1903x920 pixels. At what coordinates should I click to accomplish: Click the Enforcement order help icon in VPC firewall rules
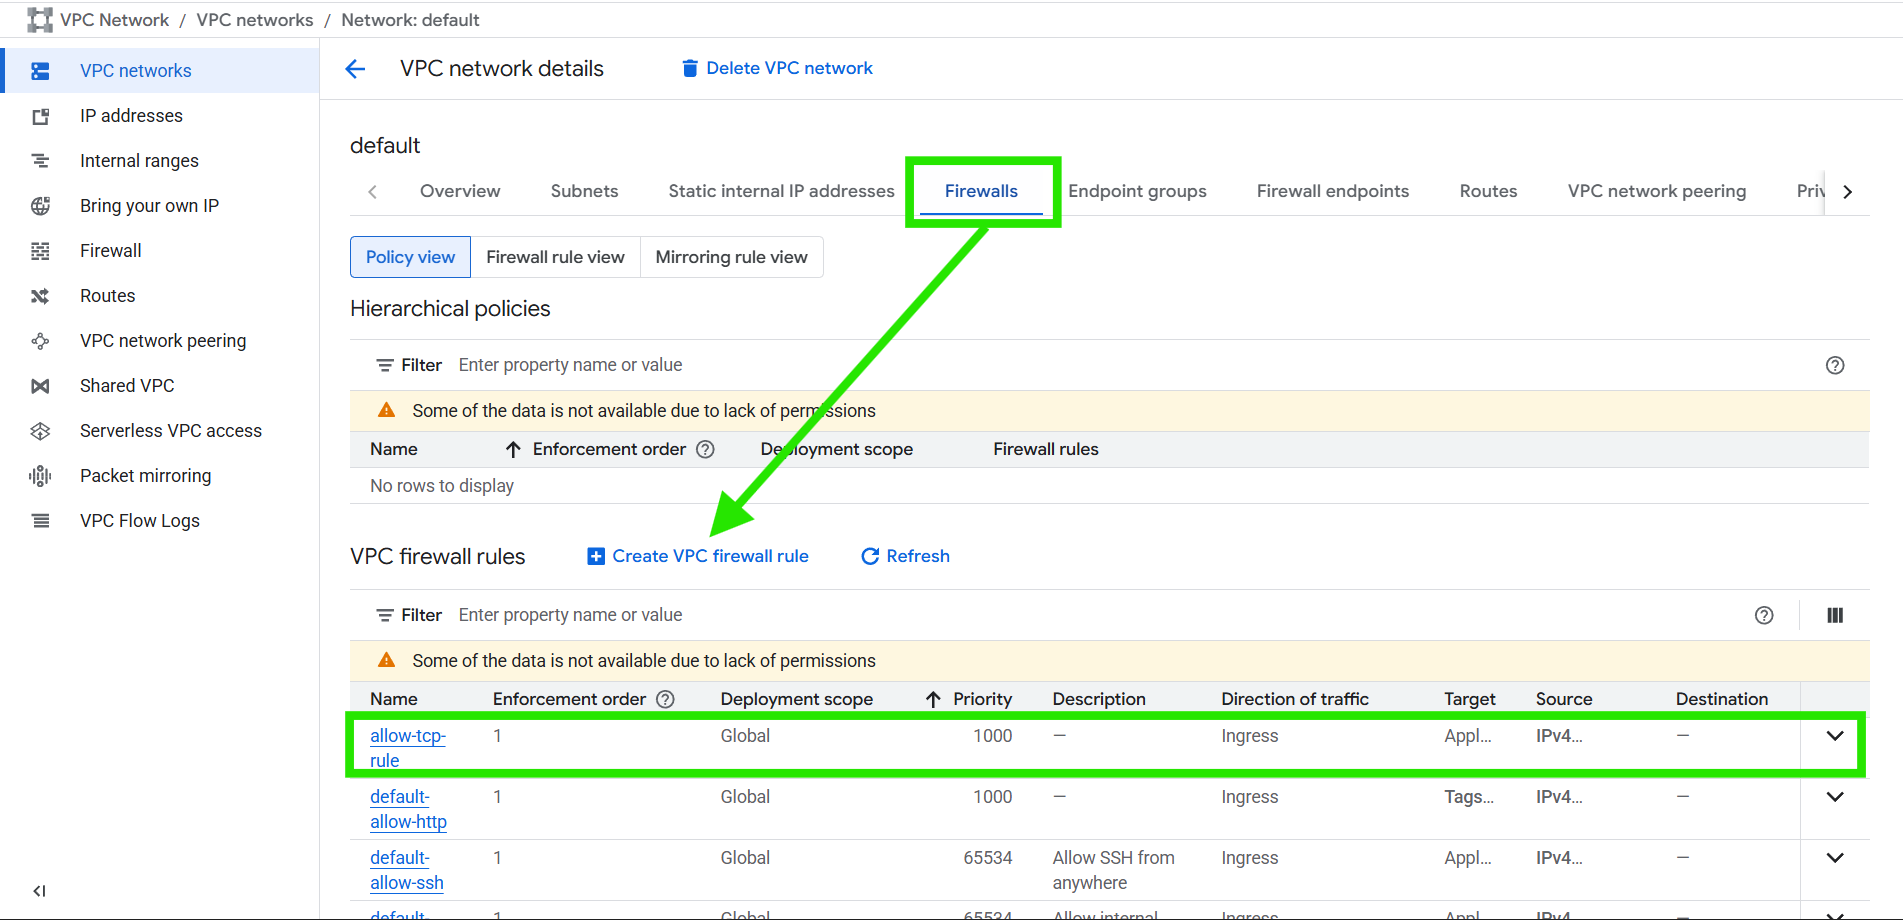pyautogui.click(x=665, y=699)
